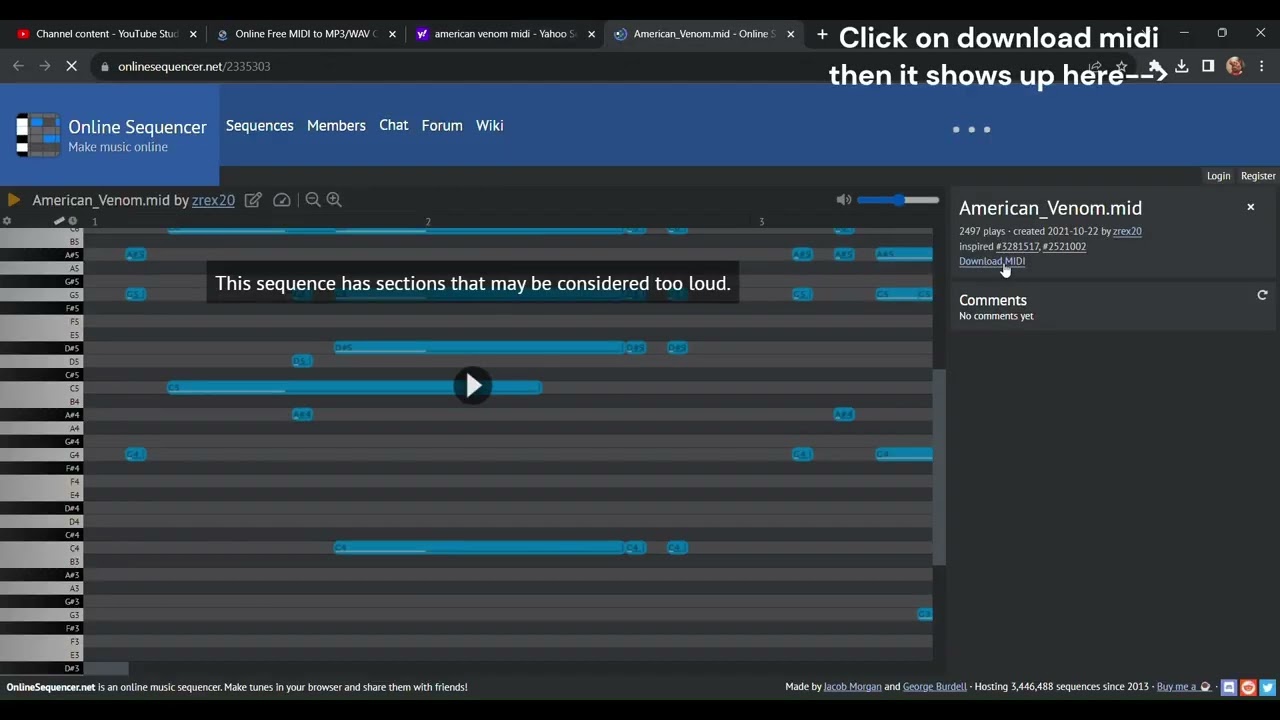1280x720 pixels.
Task: Click the G4 piano key
Action: (41, 455)
